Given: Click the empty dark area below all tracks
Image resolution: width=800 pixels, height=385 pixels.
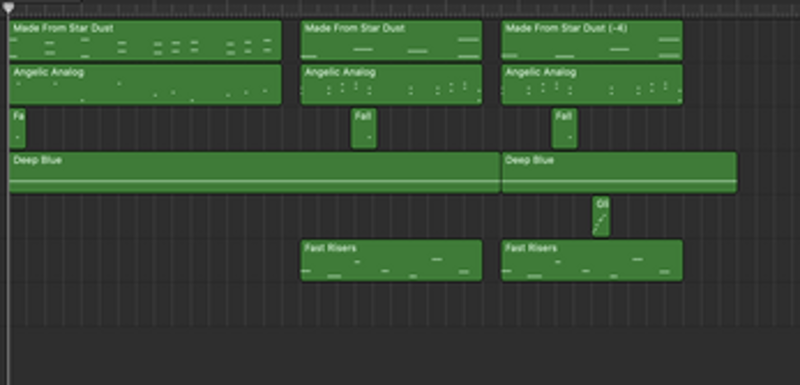Looking at the screenshot, I should pyautogui.click(x=403, y=355).
